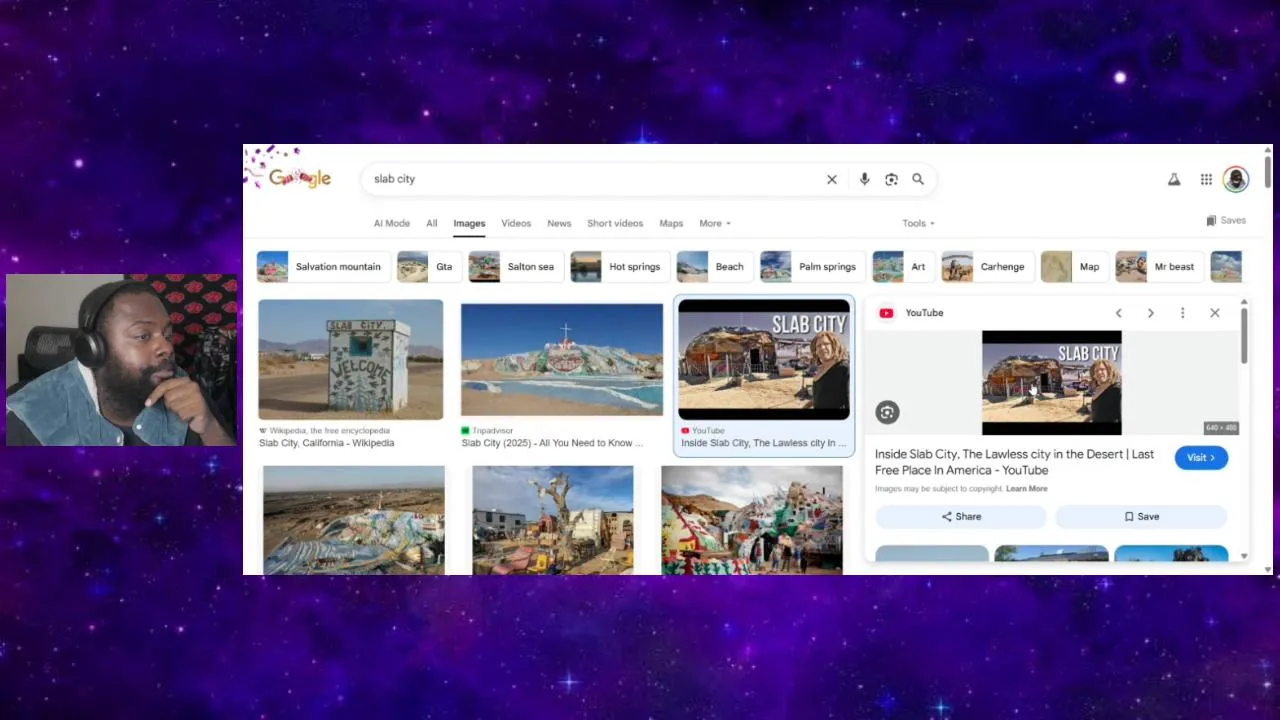Viewport: 1280px width, 720px height.
Task: Open three-dot options in preview panel
Action: [1182, 313]
